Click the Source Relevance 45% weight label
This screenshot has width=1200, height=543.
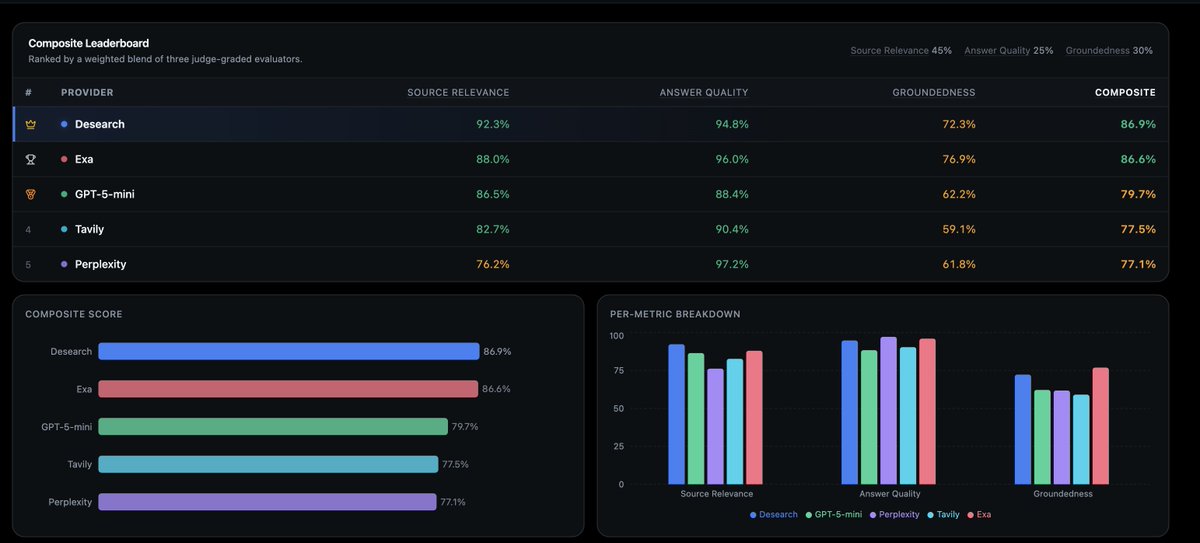901,50
